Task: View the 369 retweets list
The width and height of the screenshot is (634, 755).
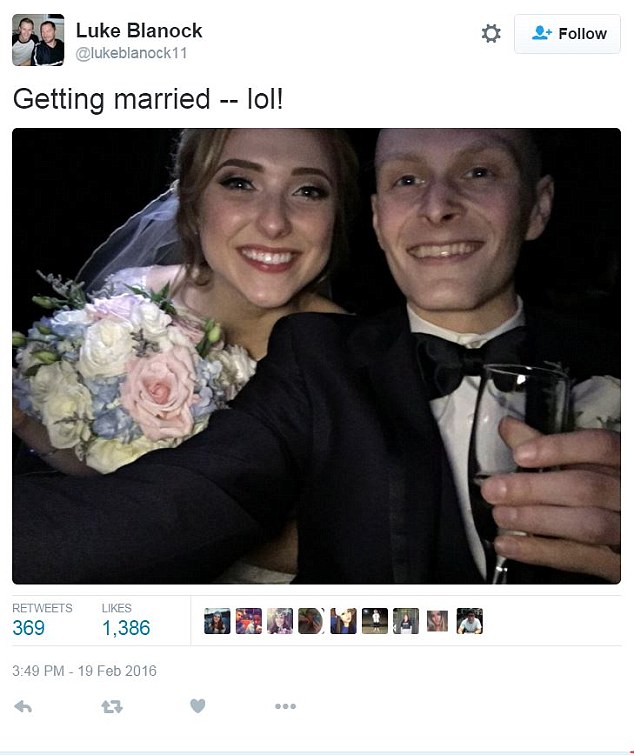Action: pos(42,621)
